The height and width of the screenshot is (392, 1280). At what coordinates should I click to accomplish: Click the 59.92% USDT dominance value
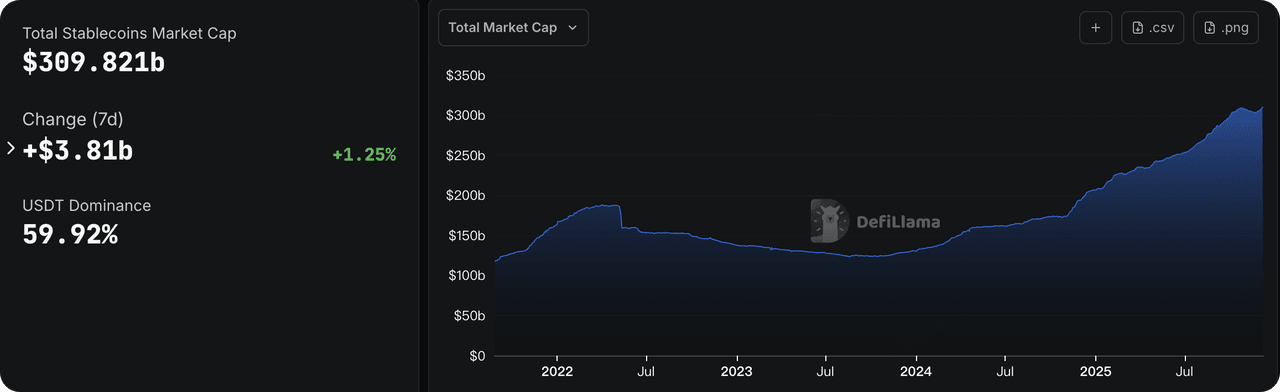[x=70, y=235]
